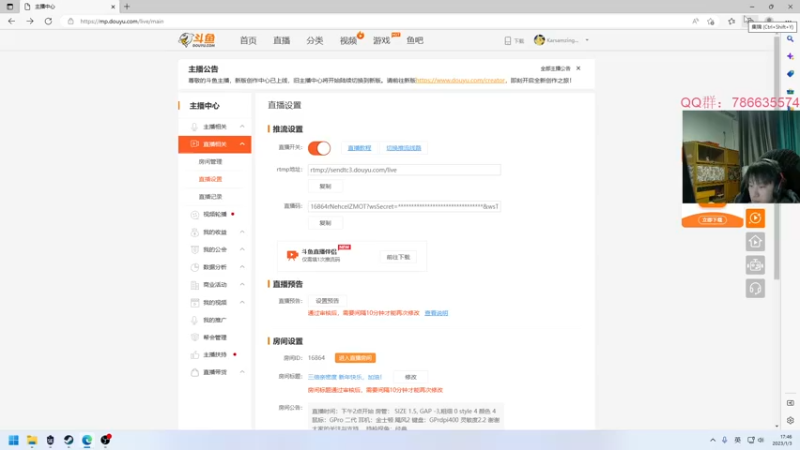Click the 数据分析 pie chart icon
Viewport: 800px width, 450px height.
(194, 267)
